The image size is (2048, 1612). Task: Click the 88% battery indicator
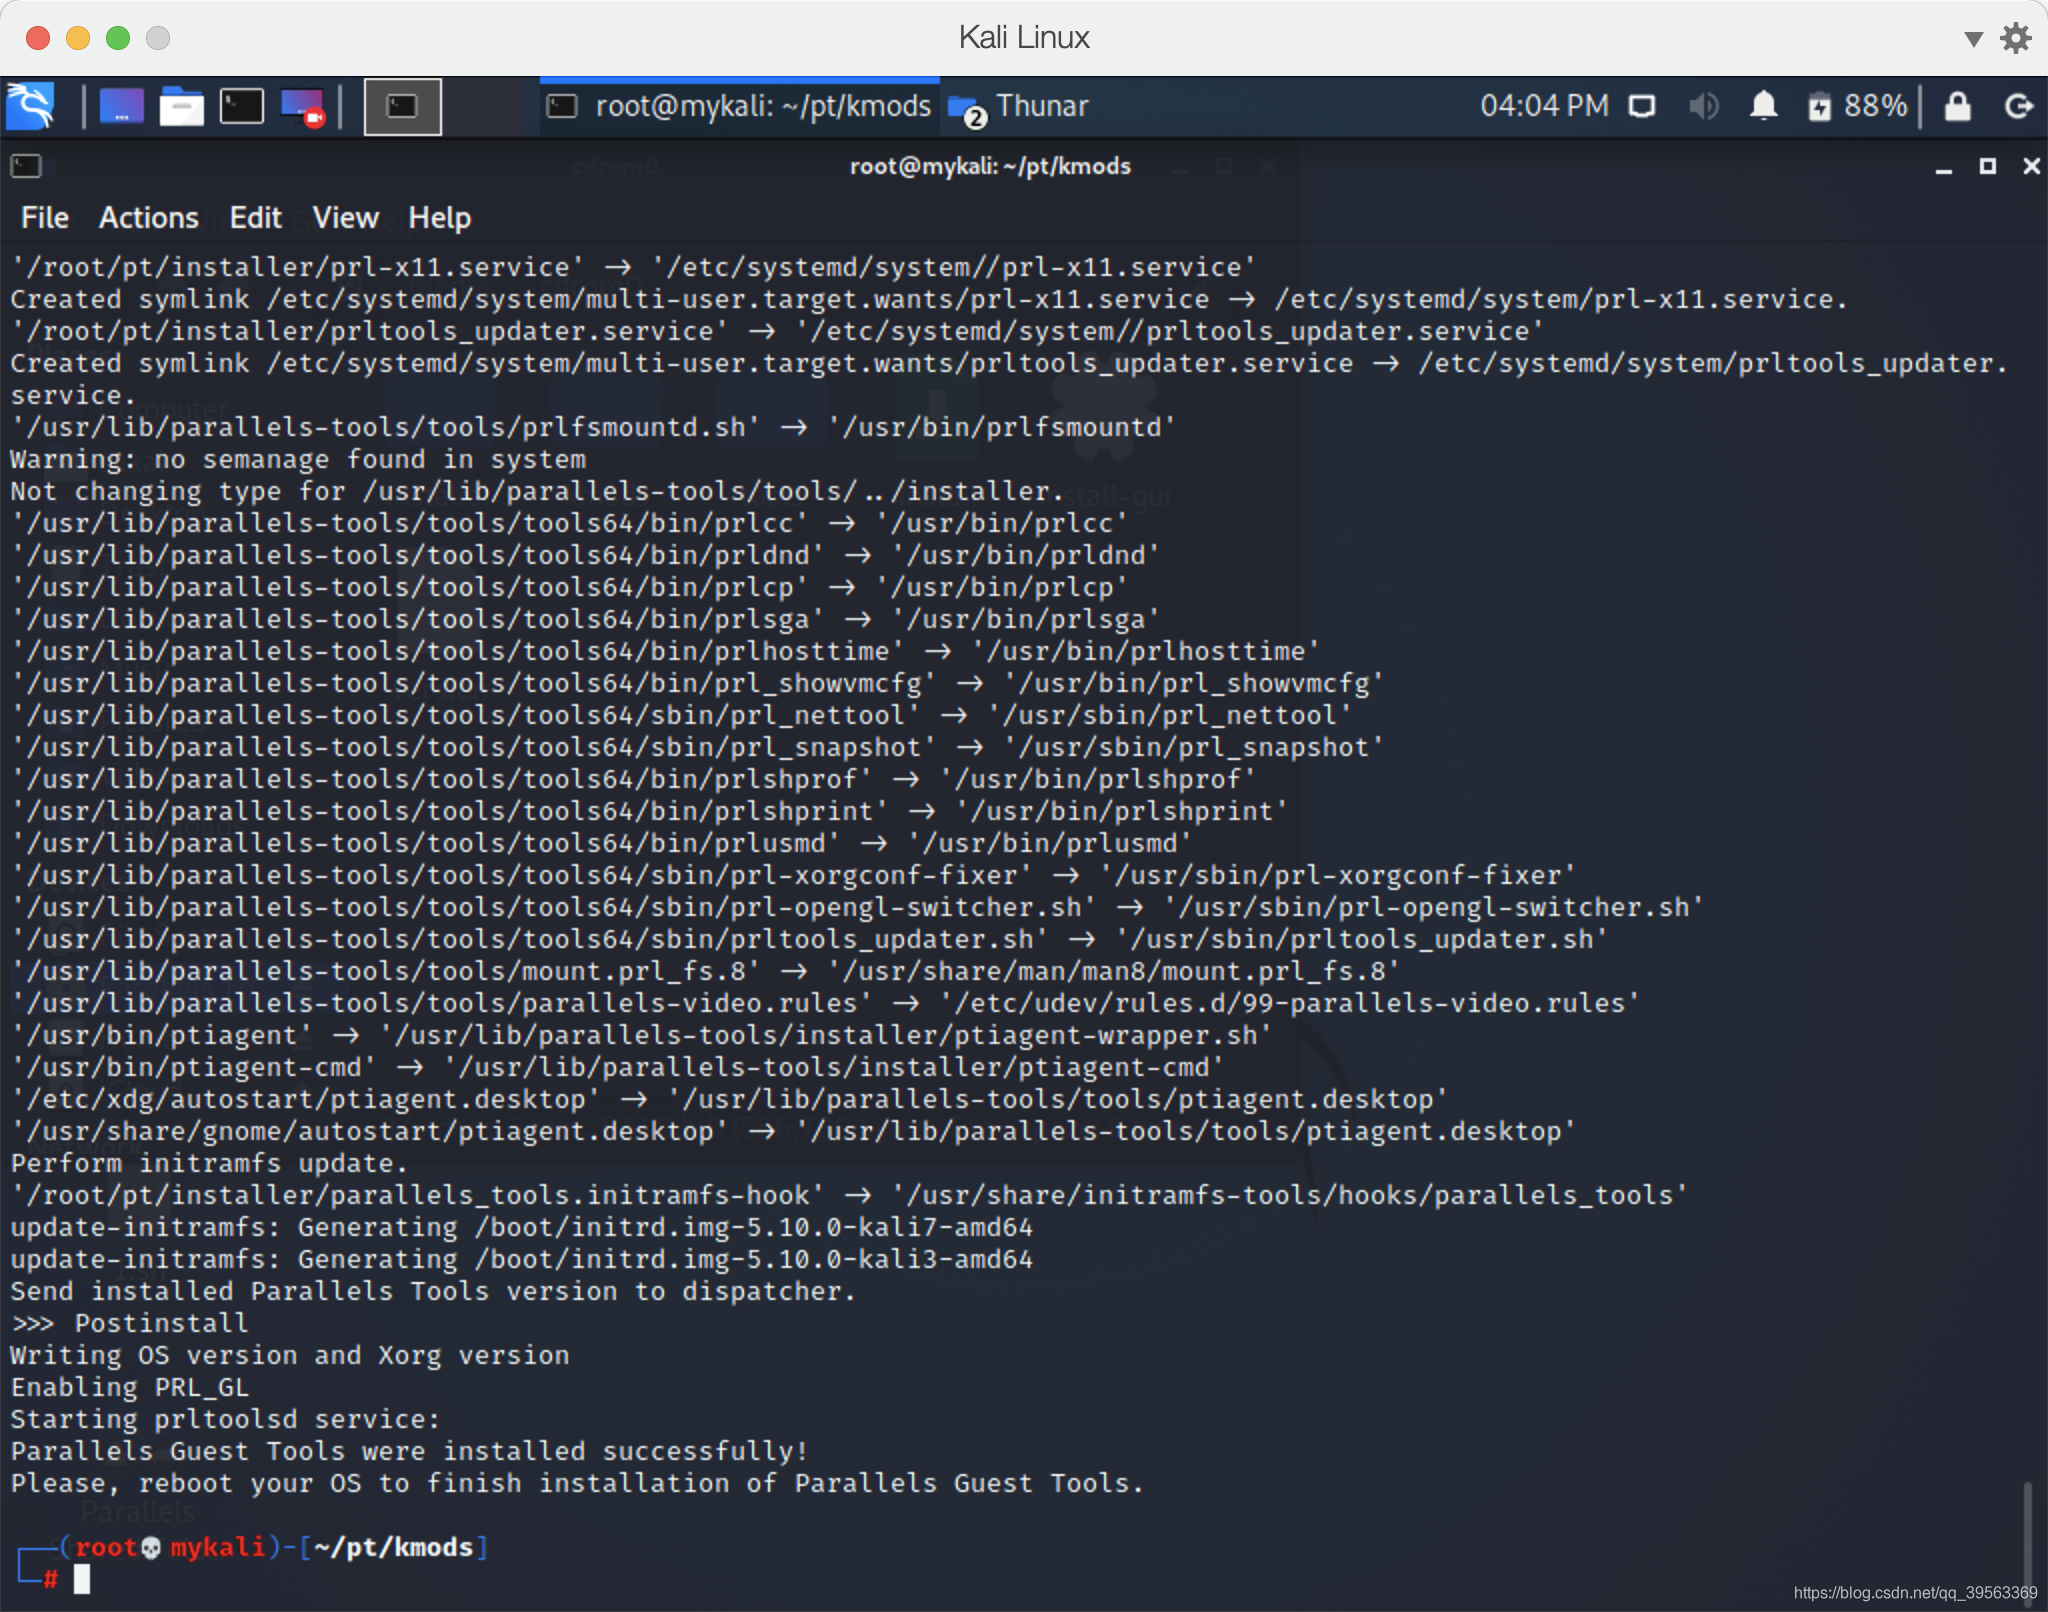point(1858,106)
